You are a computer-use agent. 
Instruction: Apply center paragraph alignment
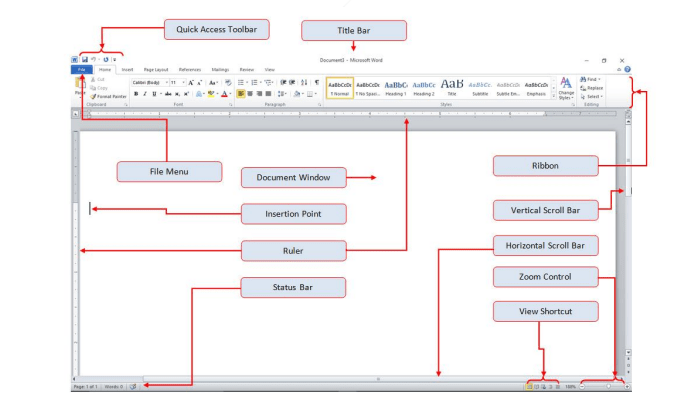[x=250, y=94]
